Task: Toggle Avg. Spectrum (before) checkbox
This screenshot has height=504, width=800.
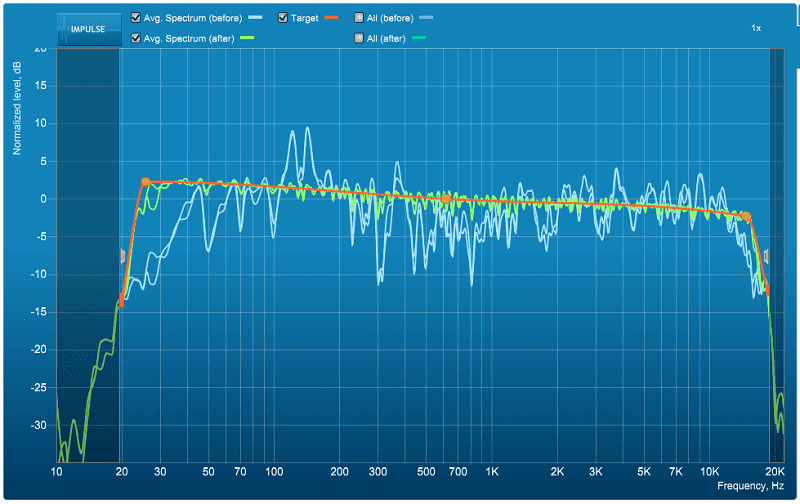Action: (x=136, y=18)
